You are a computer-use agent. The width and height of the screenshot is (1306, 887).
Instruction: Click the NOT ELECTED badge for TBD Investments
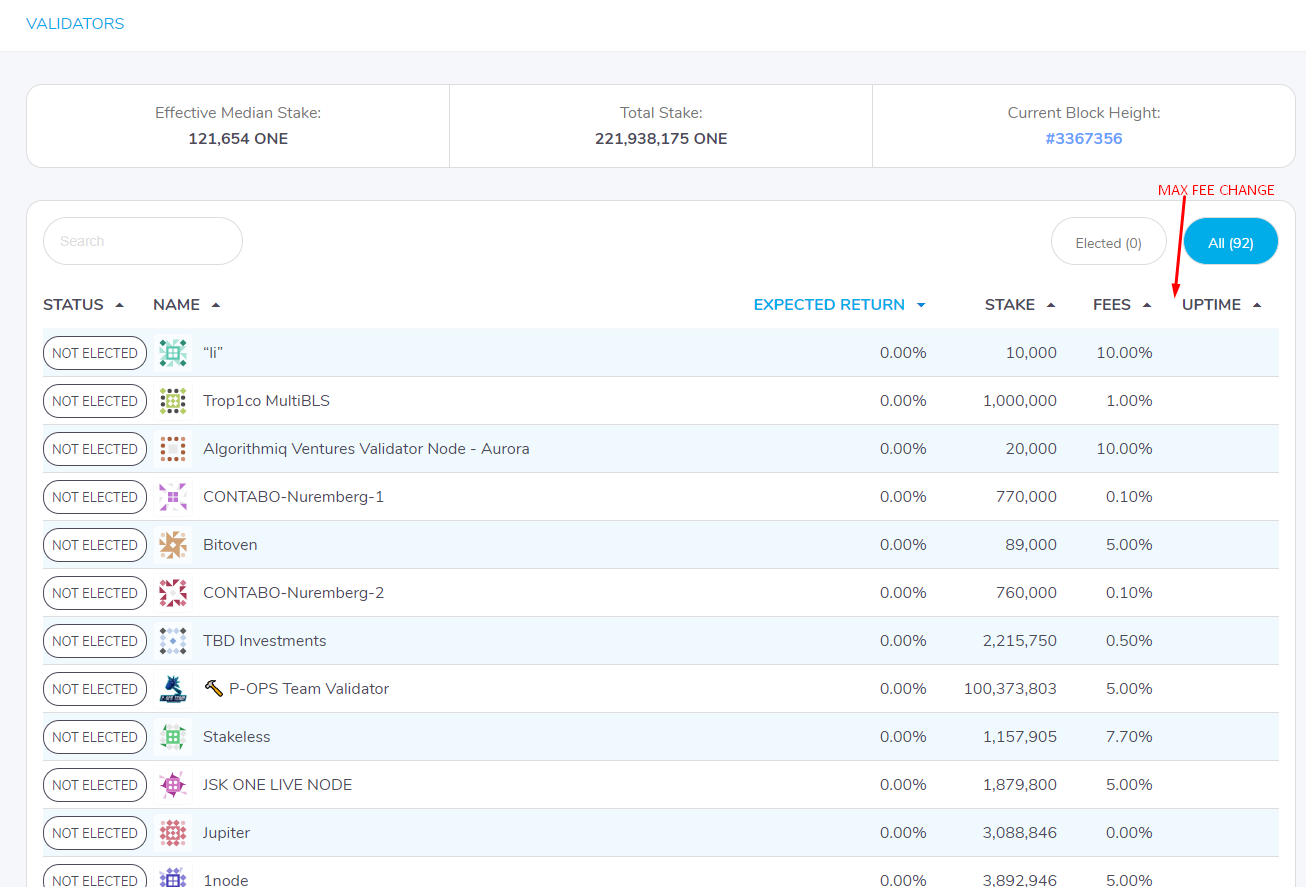tap(94, 641)
